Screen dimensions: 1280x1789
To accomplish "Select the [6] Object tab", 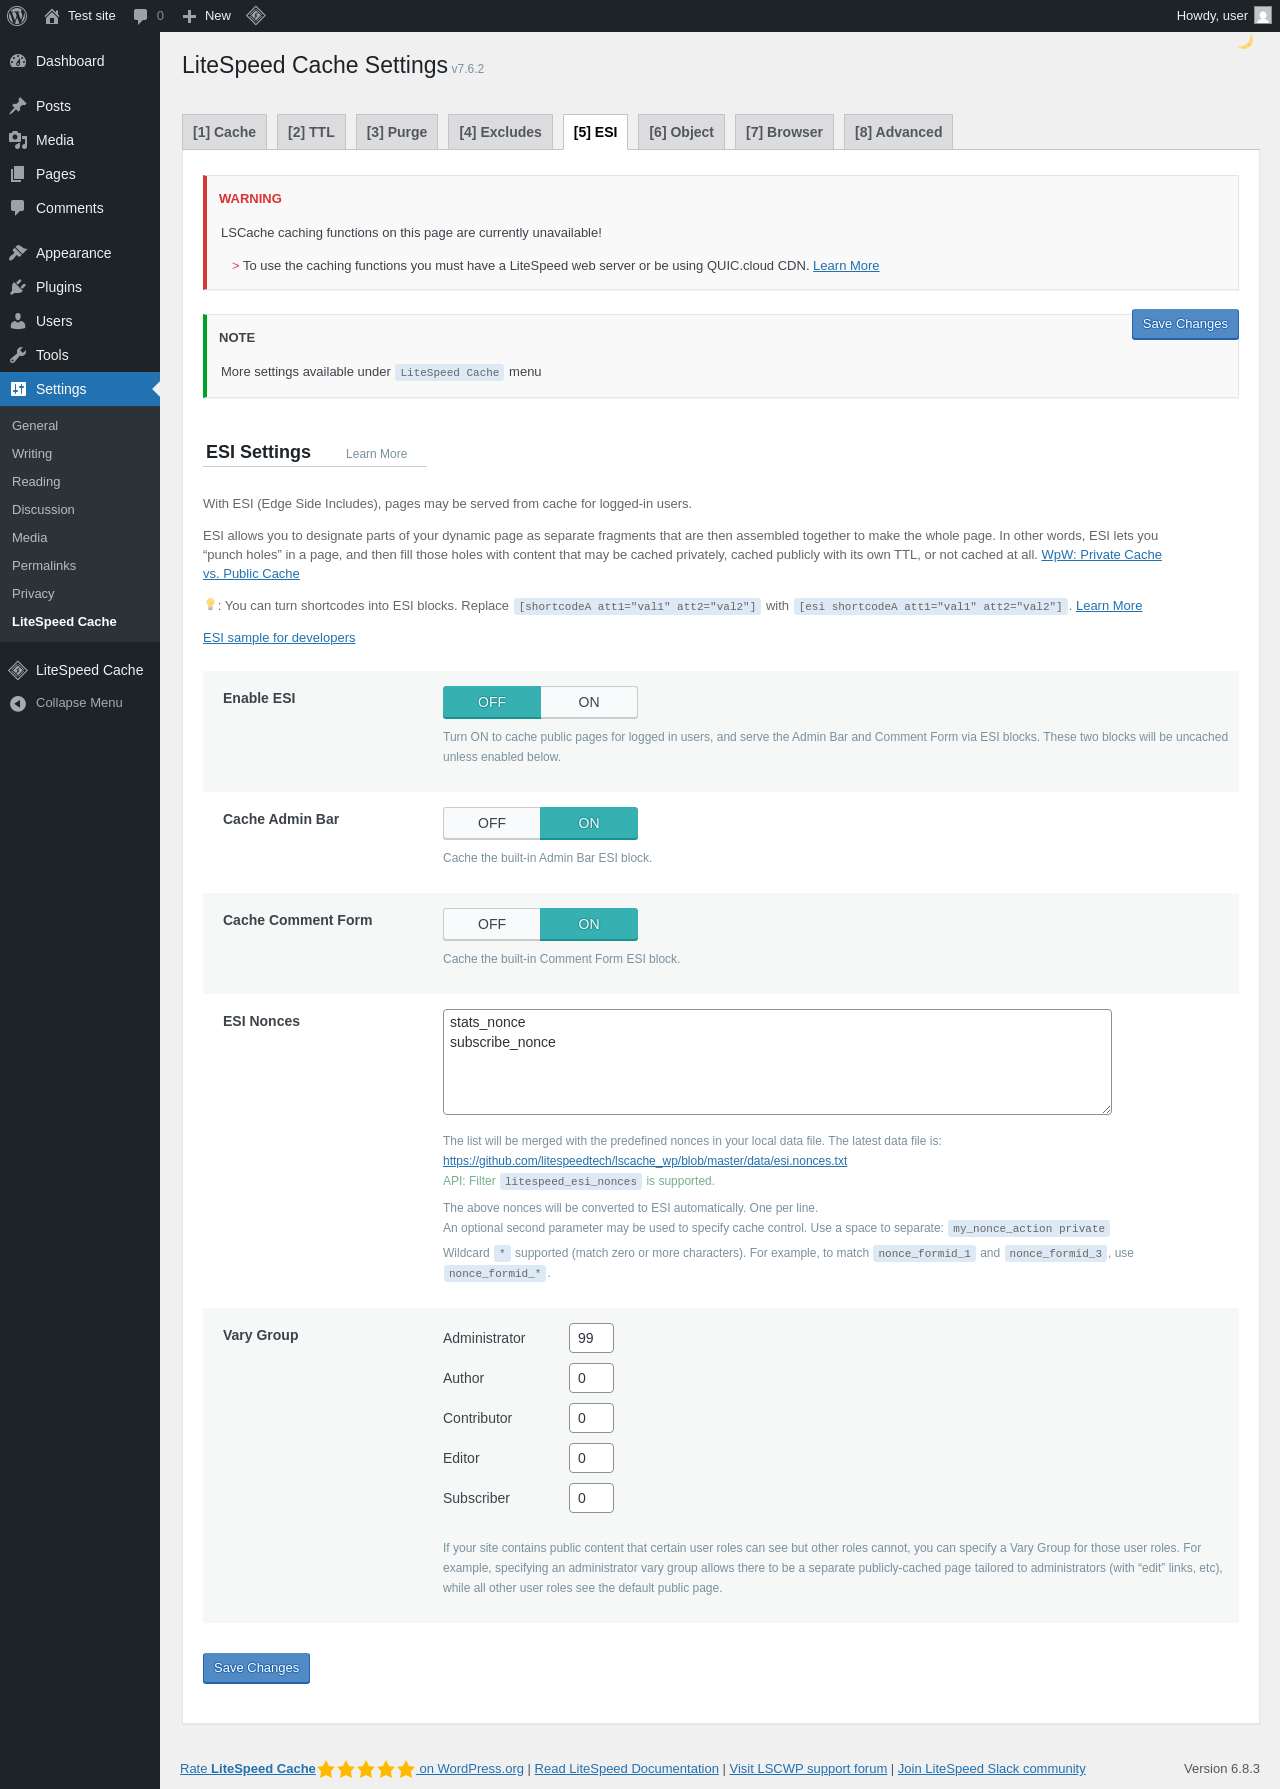I will 681,132.
